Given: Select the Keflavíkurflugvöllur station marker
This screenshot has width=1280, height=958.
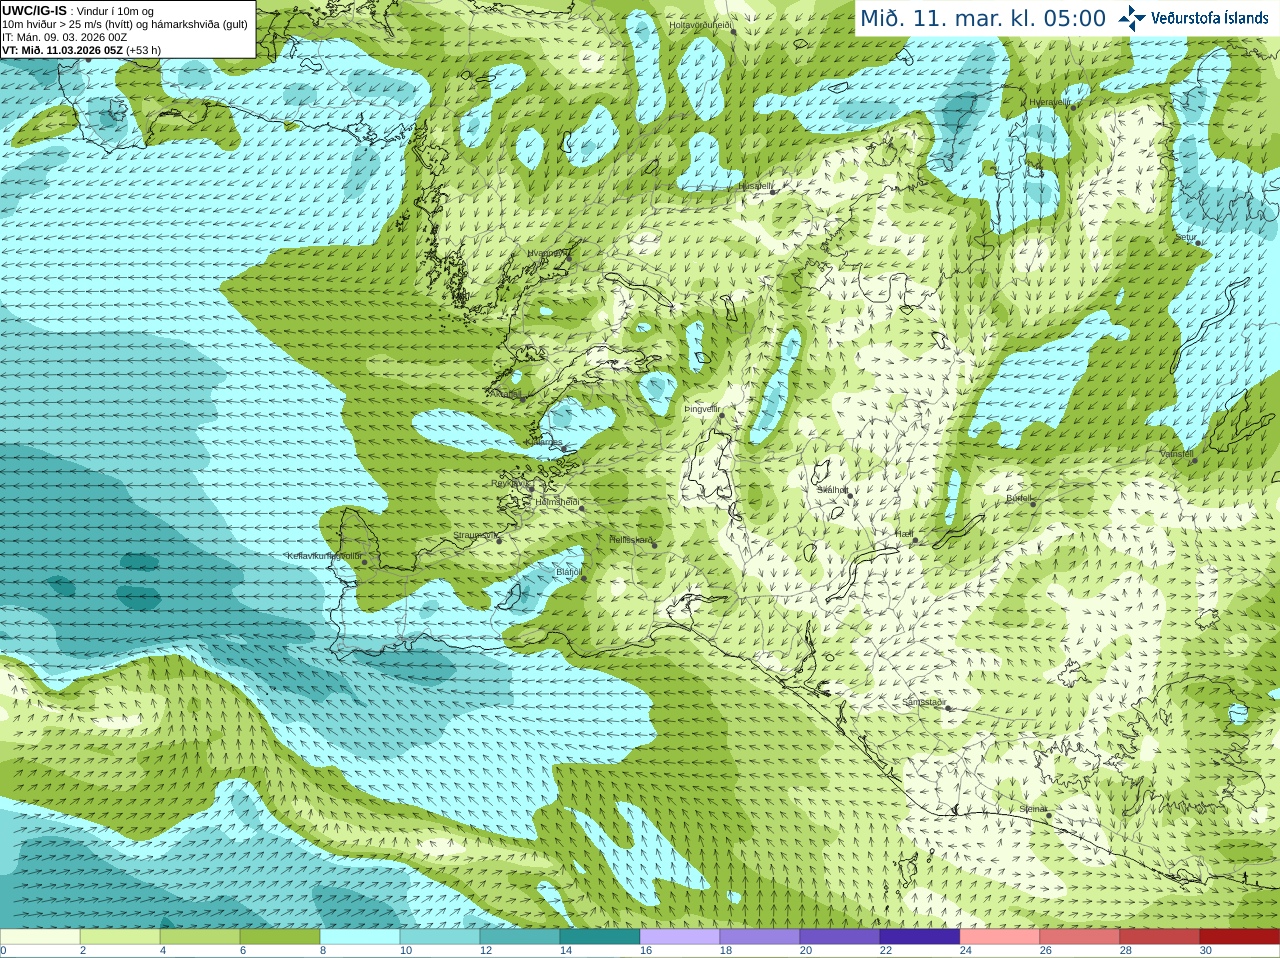Looking at the screenshot, I should pyautogui.click(x=364, y=562).
